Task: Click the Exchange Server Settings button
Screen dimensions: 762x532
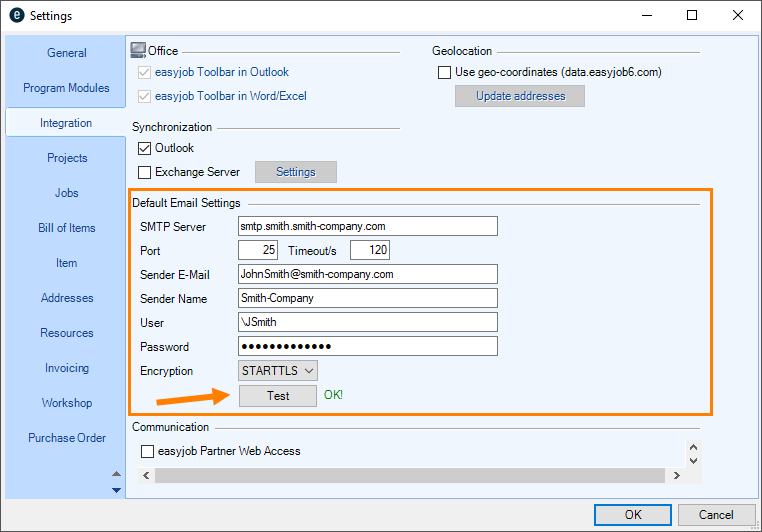Action: point(295,172)
